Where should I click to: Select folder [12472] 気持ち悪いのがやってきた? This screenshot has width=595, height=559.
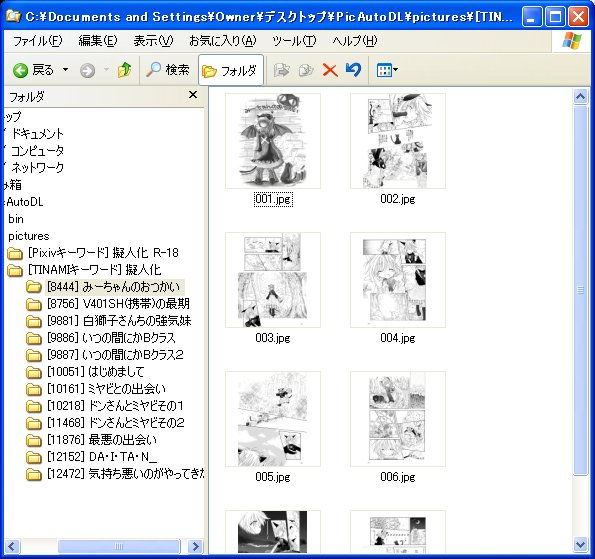[x=125, y=474]
